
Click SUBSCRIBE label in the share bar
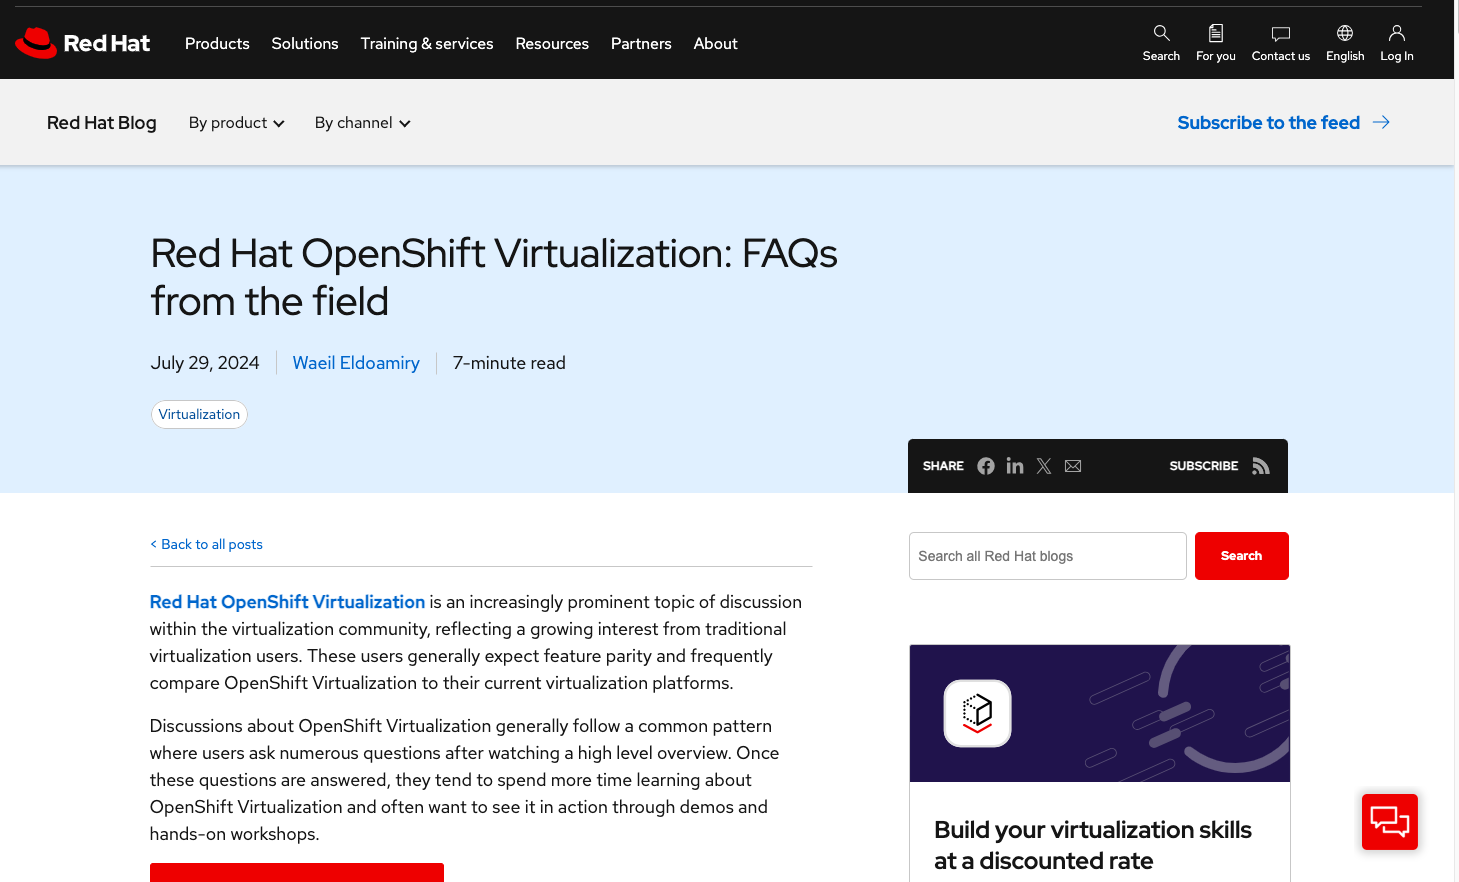click(1204, 466)
